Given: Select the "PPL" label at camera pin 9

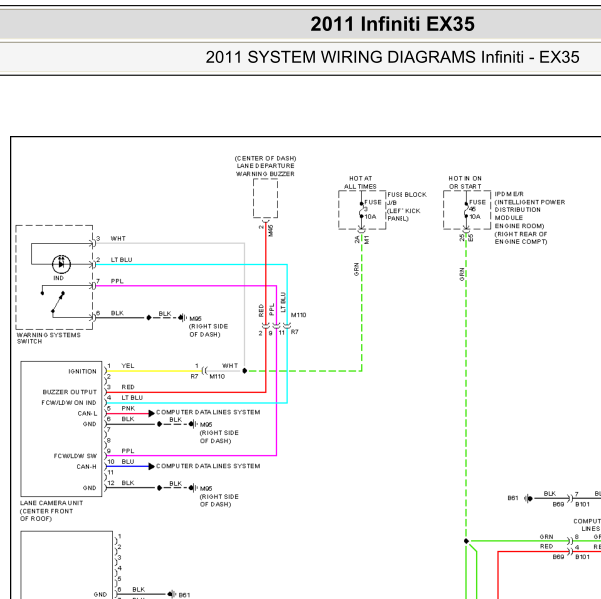Looking at the screenshot, I should point(128,451).
